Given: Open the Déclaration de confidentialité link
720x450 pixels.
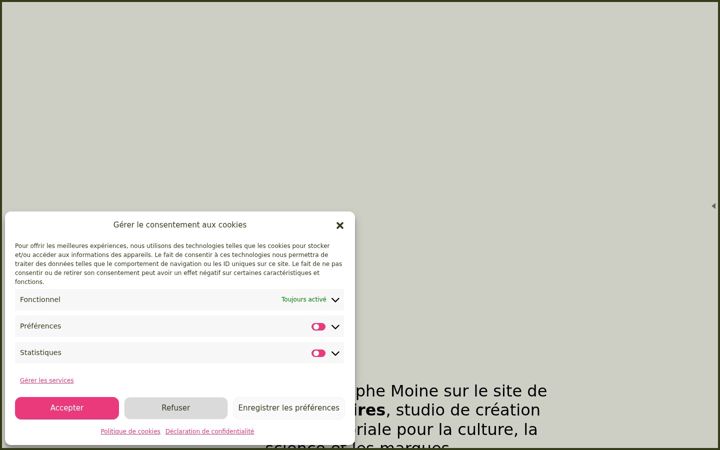Looking at the screenshot, I should [x=209, y=431].
